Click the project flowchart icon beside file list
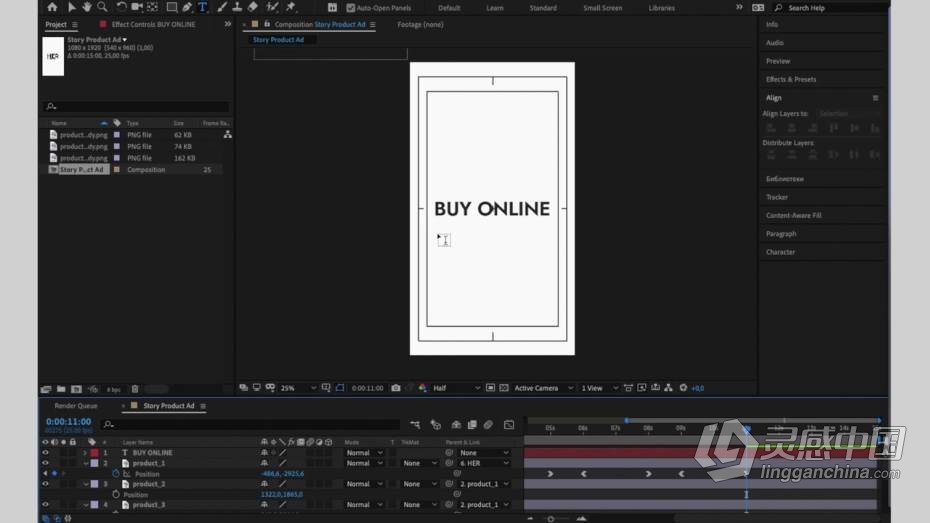This screenshot has width=930, height=523. pos(227,135)
